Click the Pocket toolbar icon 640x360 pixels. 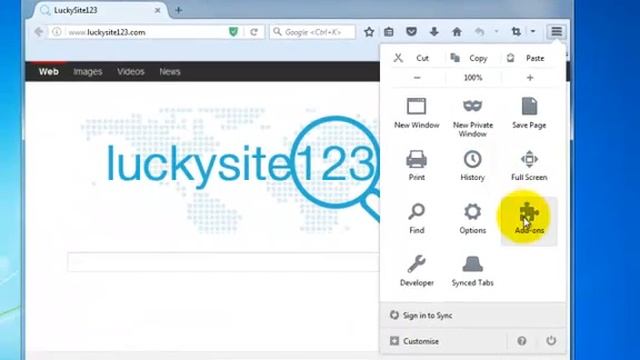(411, 32)
